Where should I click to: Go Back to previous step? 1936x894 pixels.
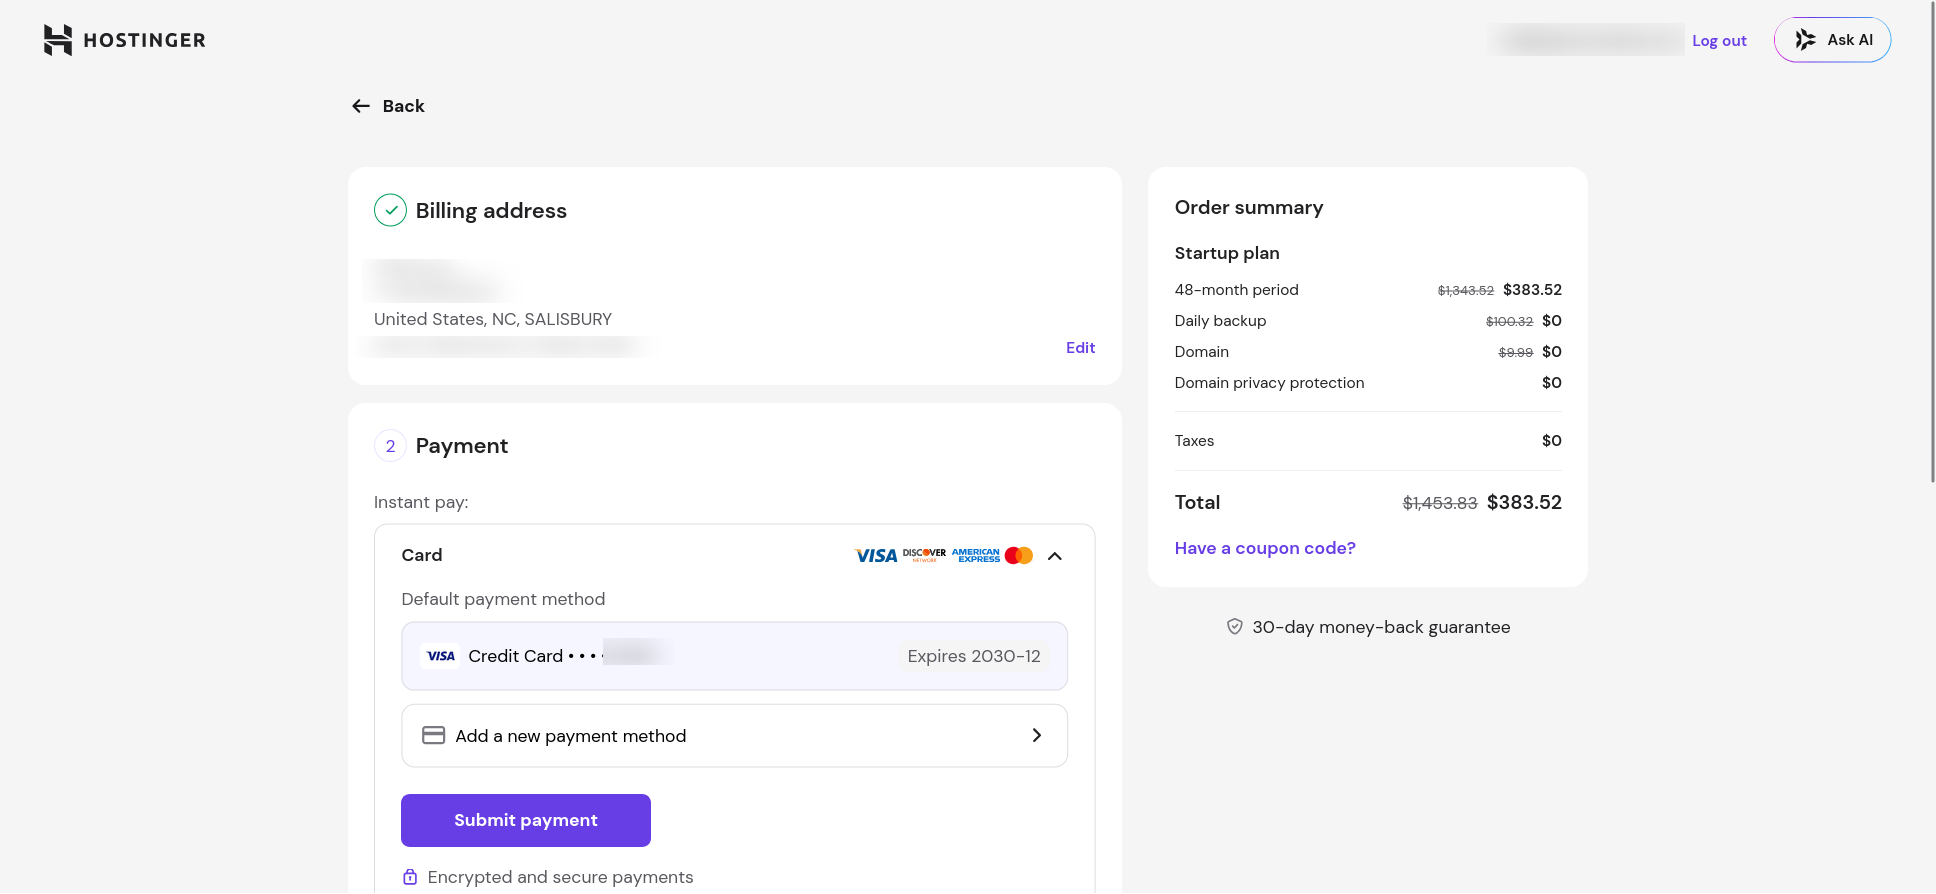pyautogui.click(x=389, y=106)
